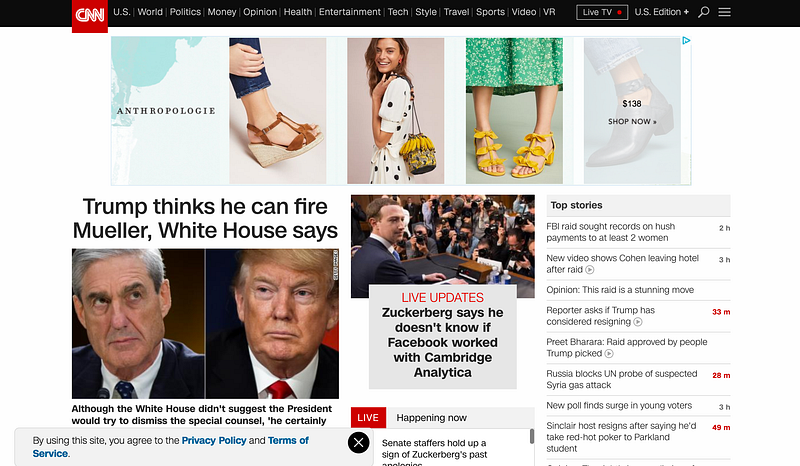Click the Happening now feed scrollbar
Viewport: 800px width, 466px height.
coord(532,436)
